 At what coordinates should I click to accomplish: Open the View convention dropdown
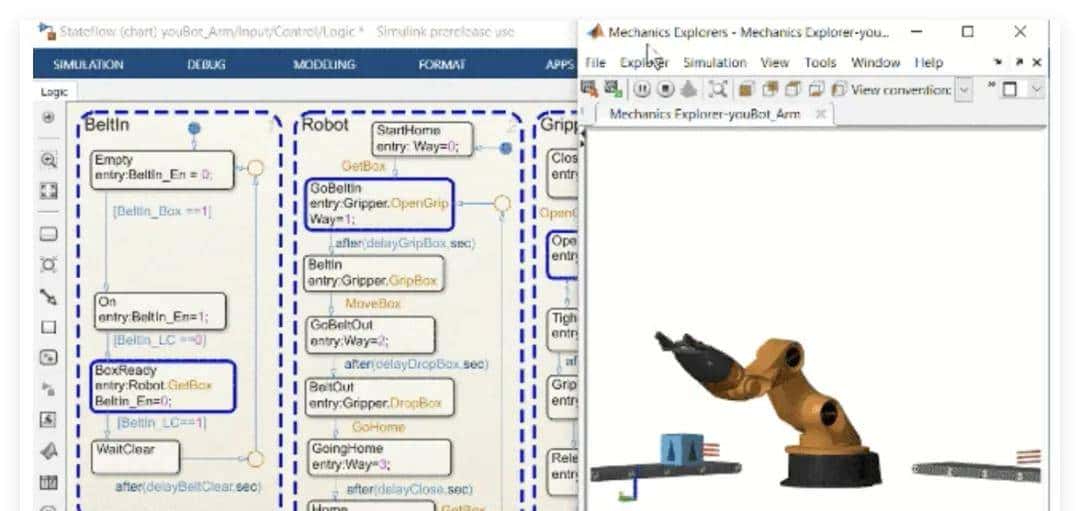tap(963, 90)
